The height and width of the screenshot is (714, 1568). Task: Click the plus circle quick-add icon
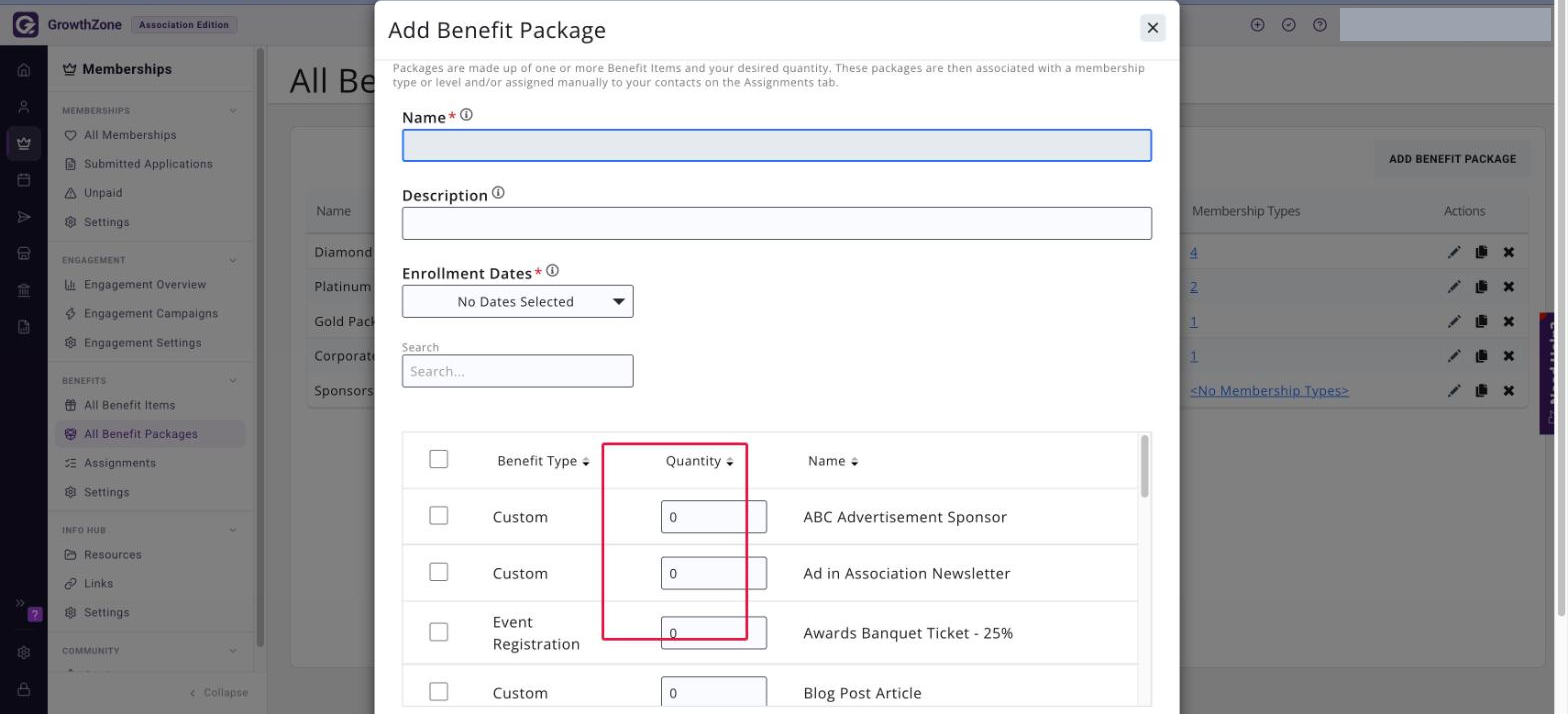click(1258, 25)
